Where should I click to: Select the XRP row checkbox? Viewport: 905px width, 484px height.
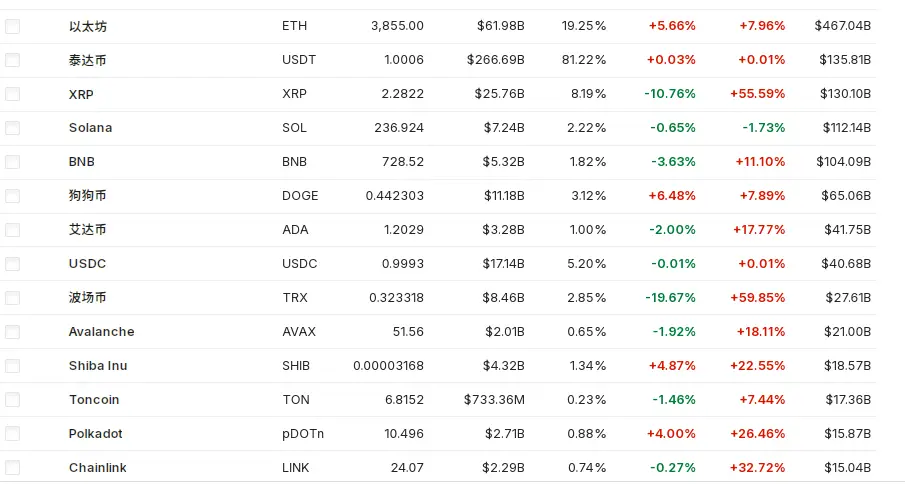tap(12, 94)
